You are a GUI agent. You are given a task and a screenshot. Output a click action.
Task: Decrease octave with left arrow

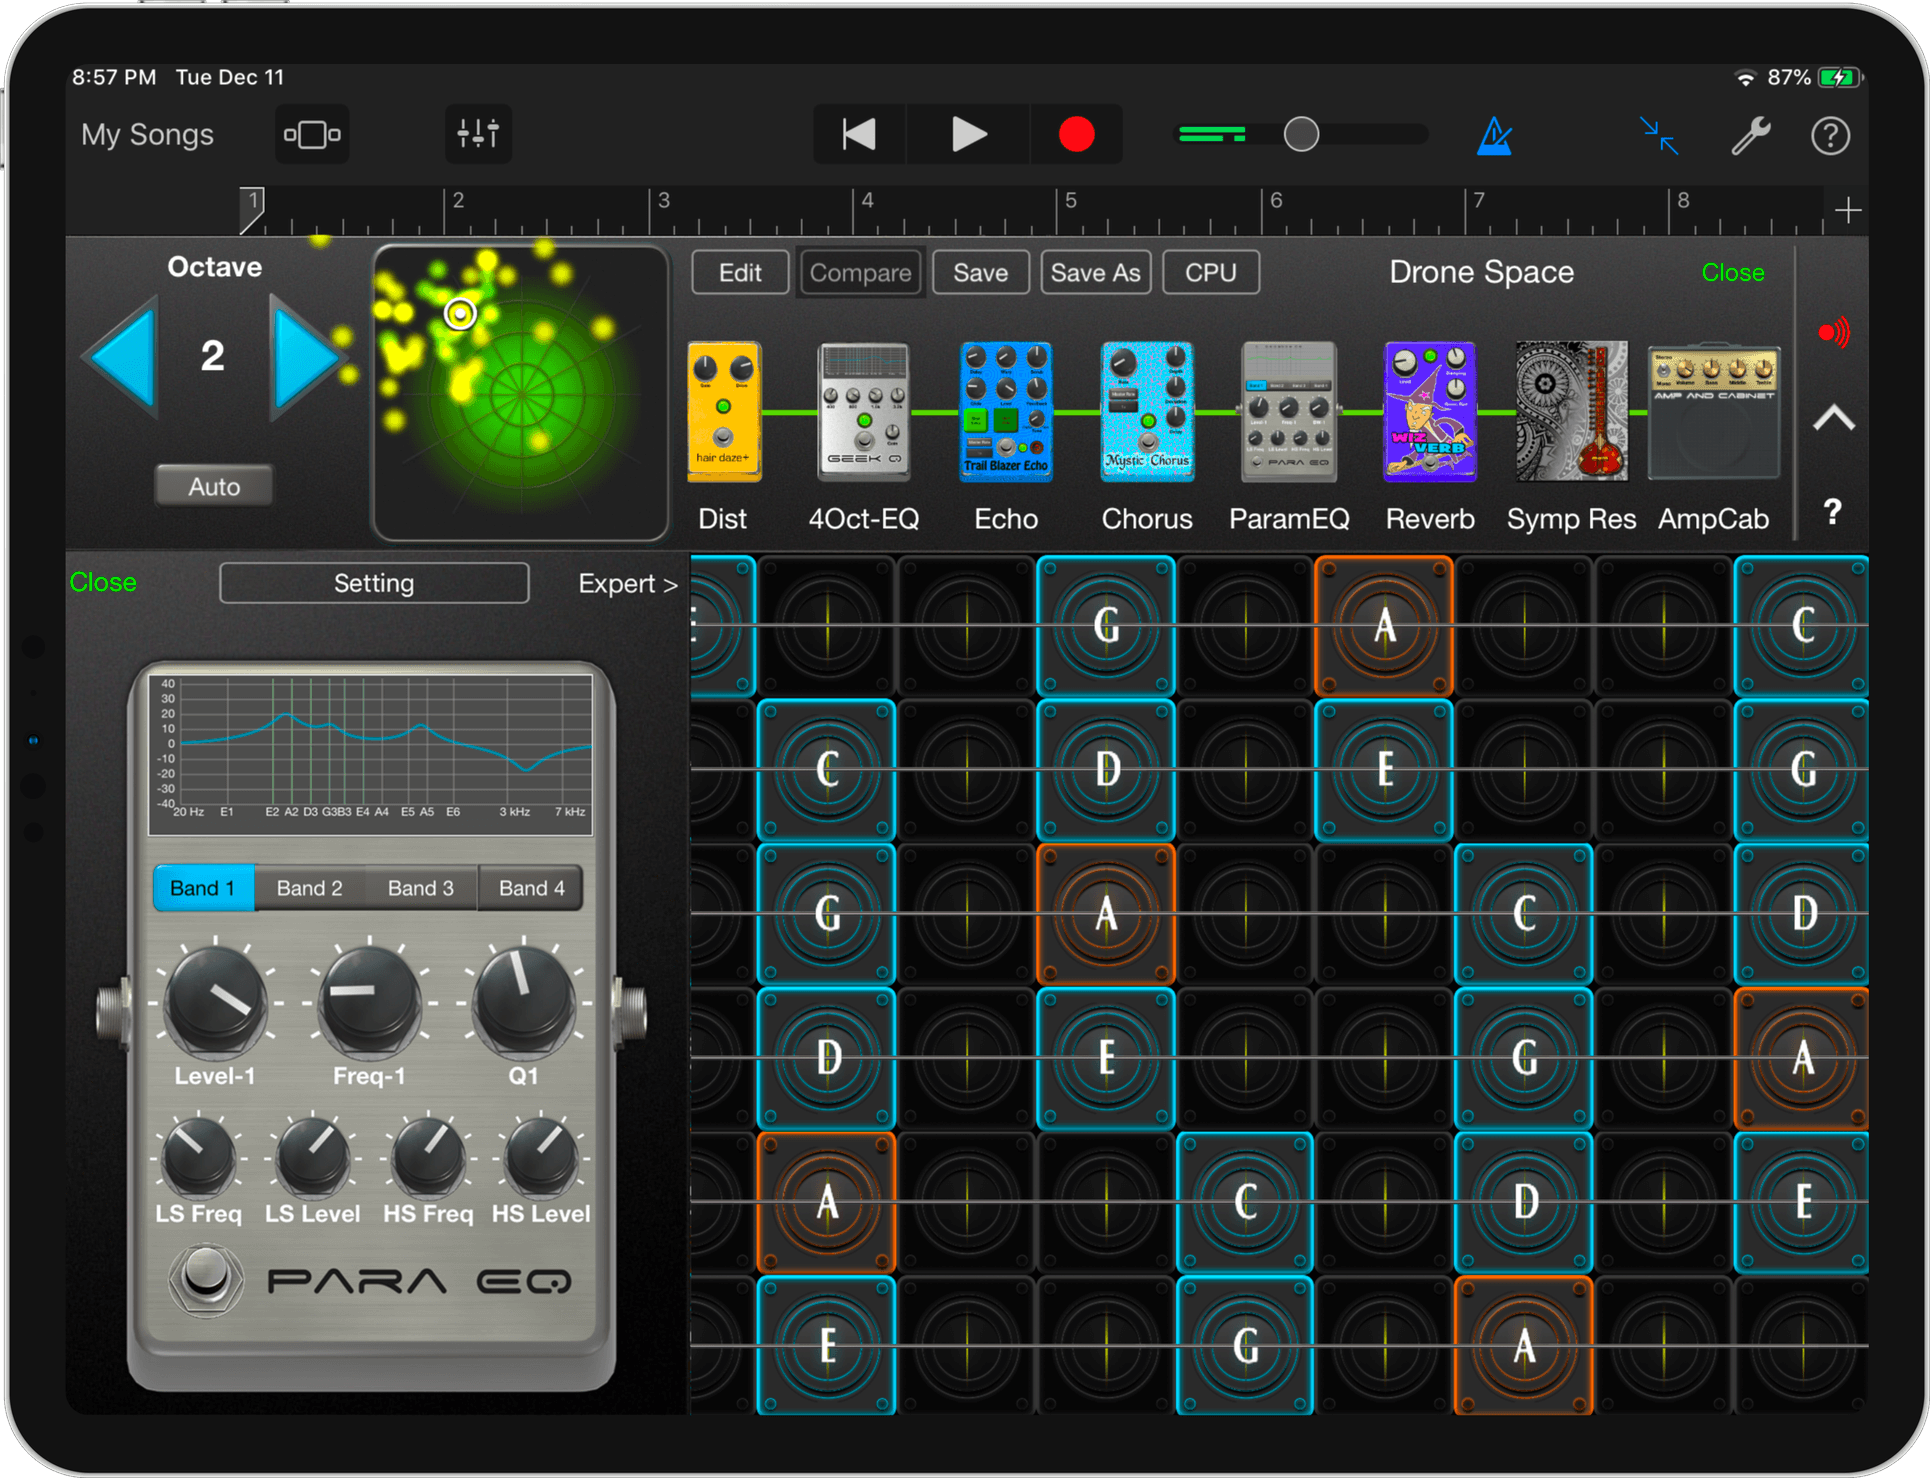(122, 356)
